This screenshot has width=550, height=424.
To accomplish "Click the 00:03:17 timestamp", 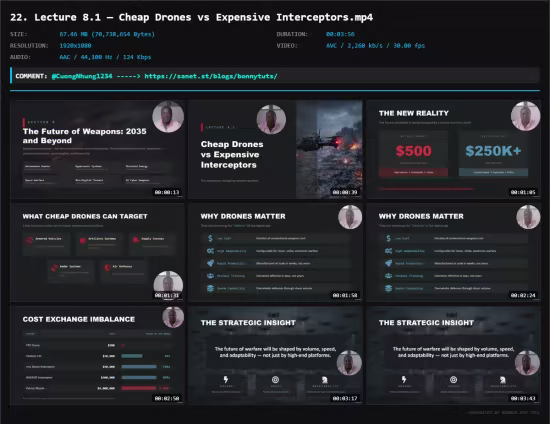I will [345, 398].
